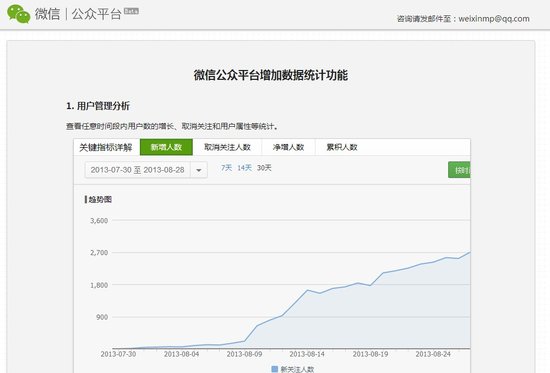Click the weixinmp@qq.com email address

pyautogui.click(x=494, y=19)
